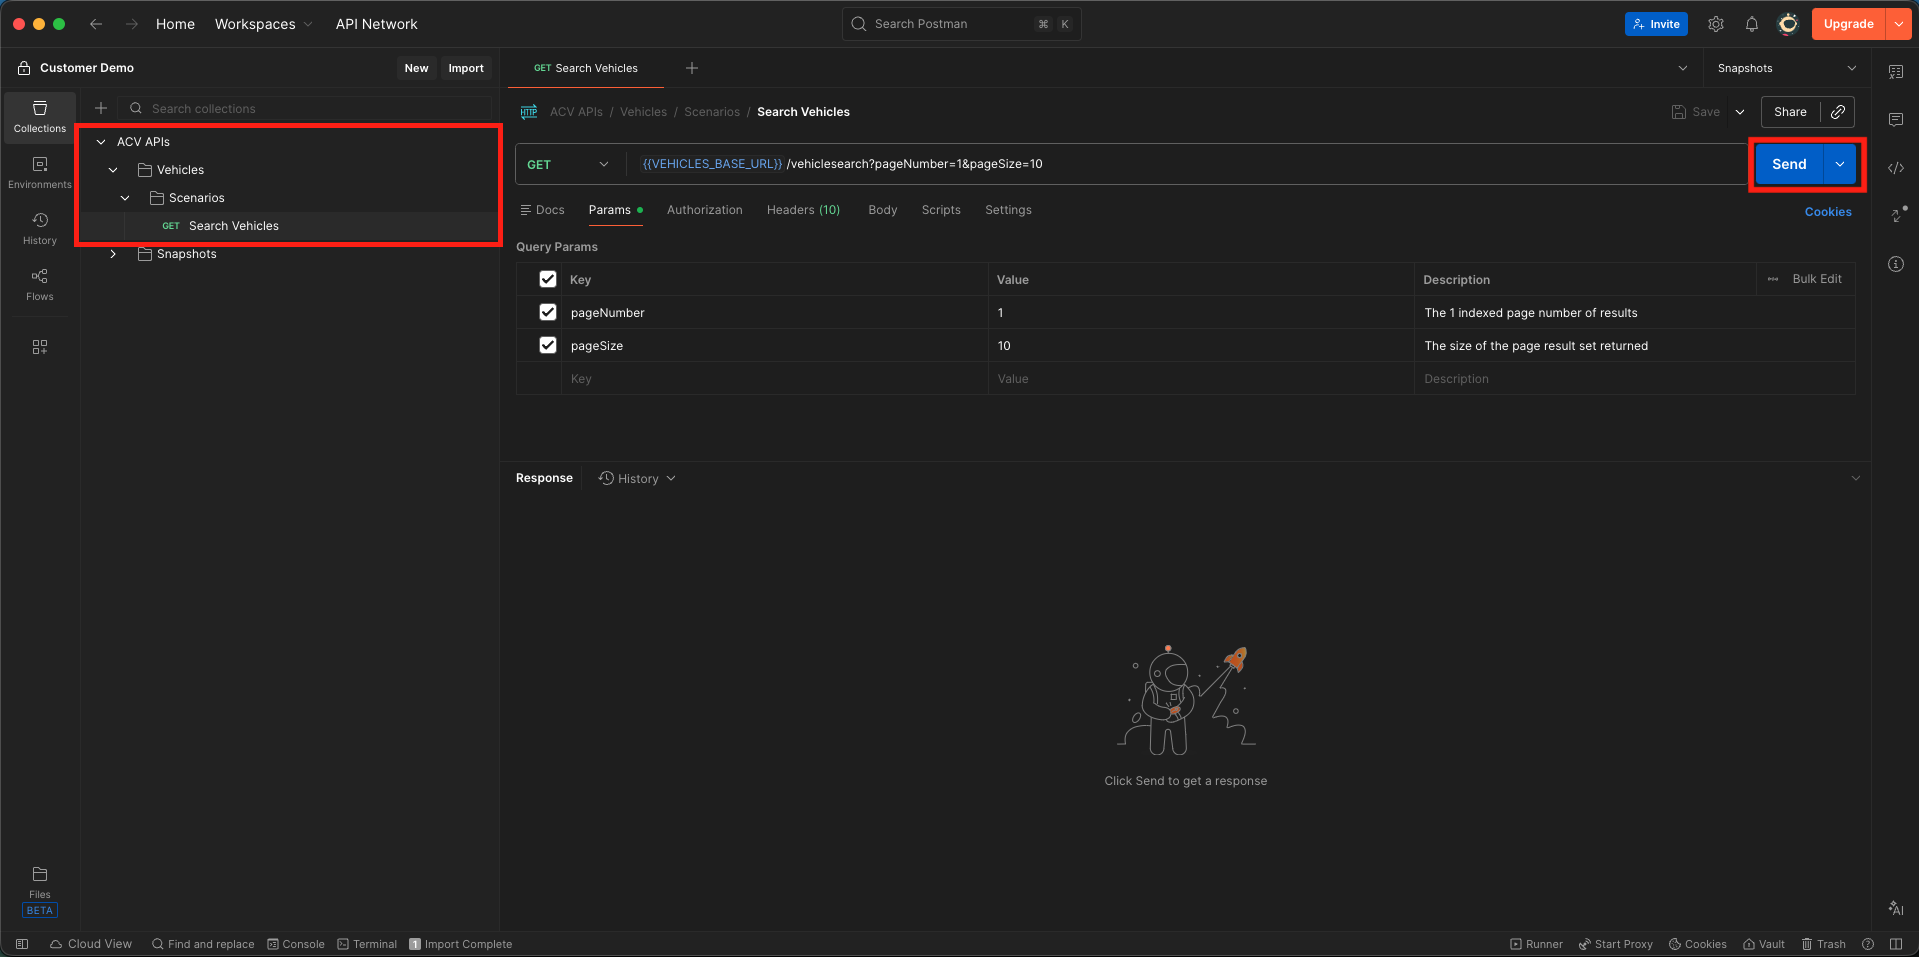Open the GET method dropdown
This screenshot has height=957, width=1919.
pyautogui.click(x=604, y=164)
